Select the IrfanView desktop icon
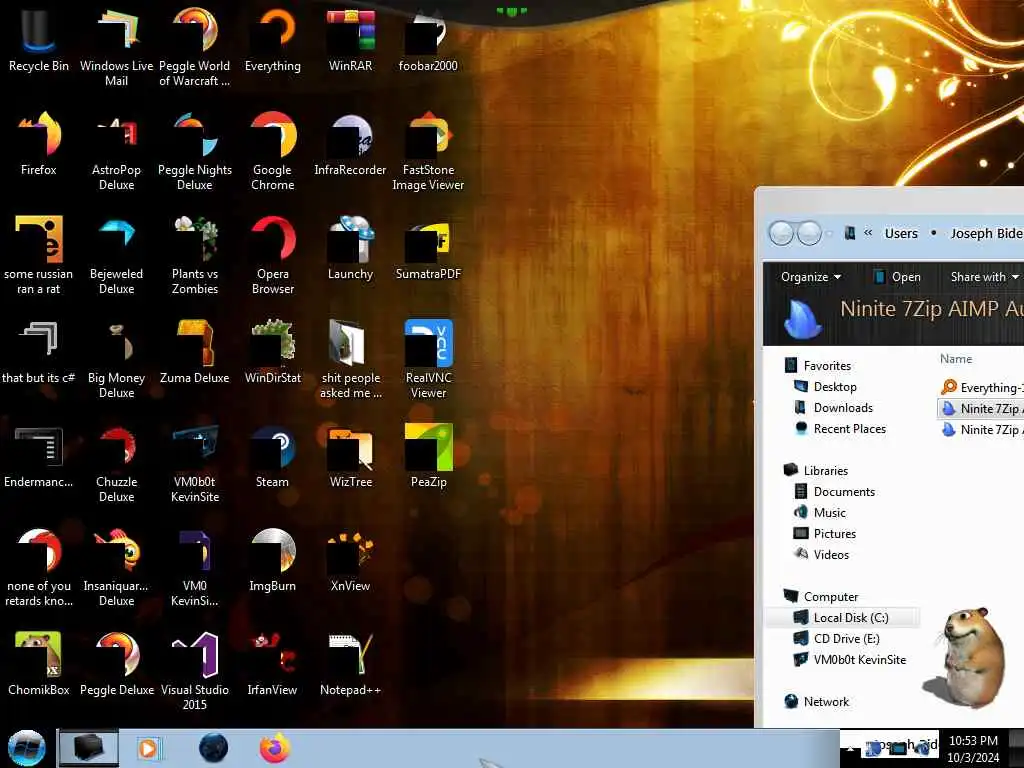 pos(272,664)
